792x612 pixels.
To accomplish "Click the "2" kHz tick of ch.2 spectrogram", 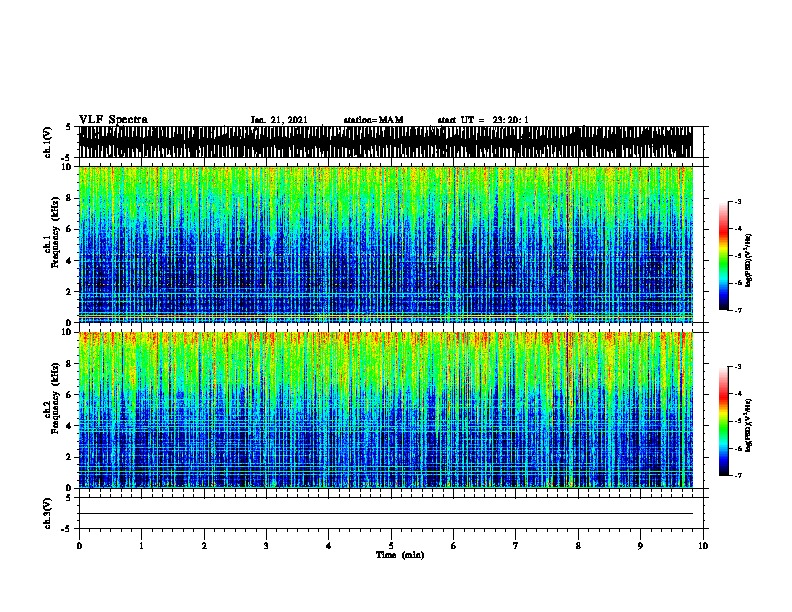I will pyautogui.click(x=70, y=457).
